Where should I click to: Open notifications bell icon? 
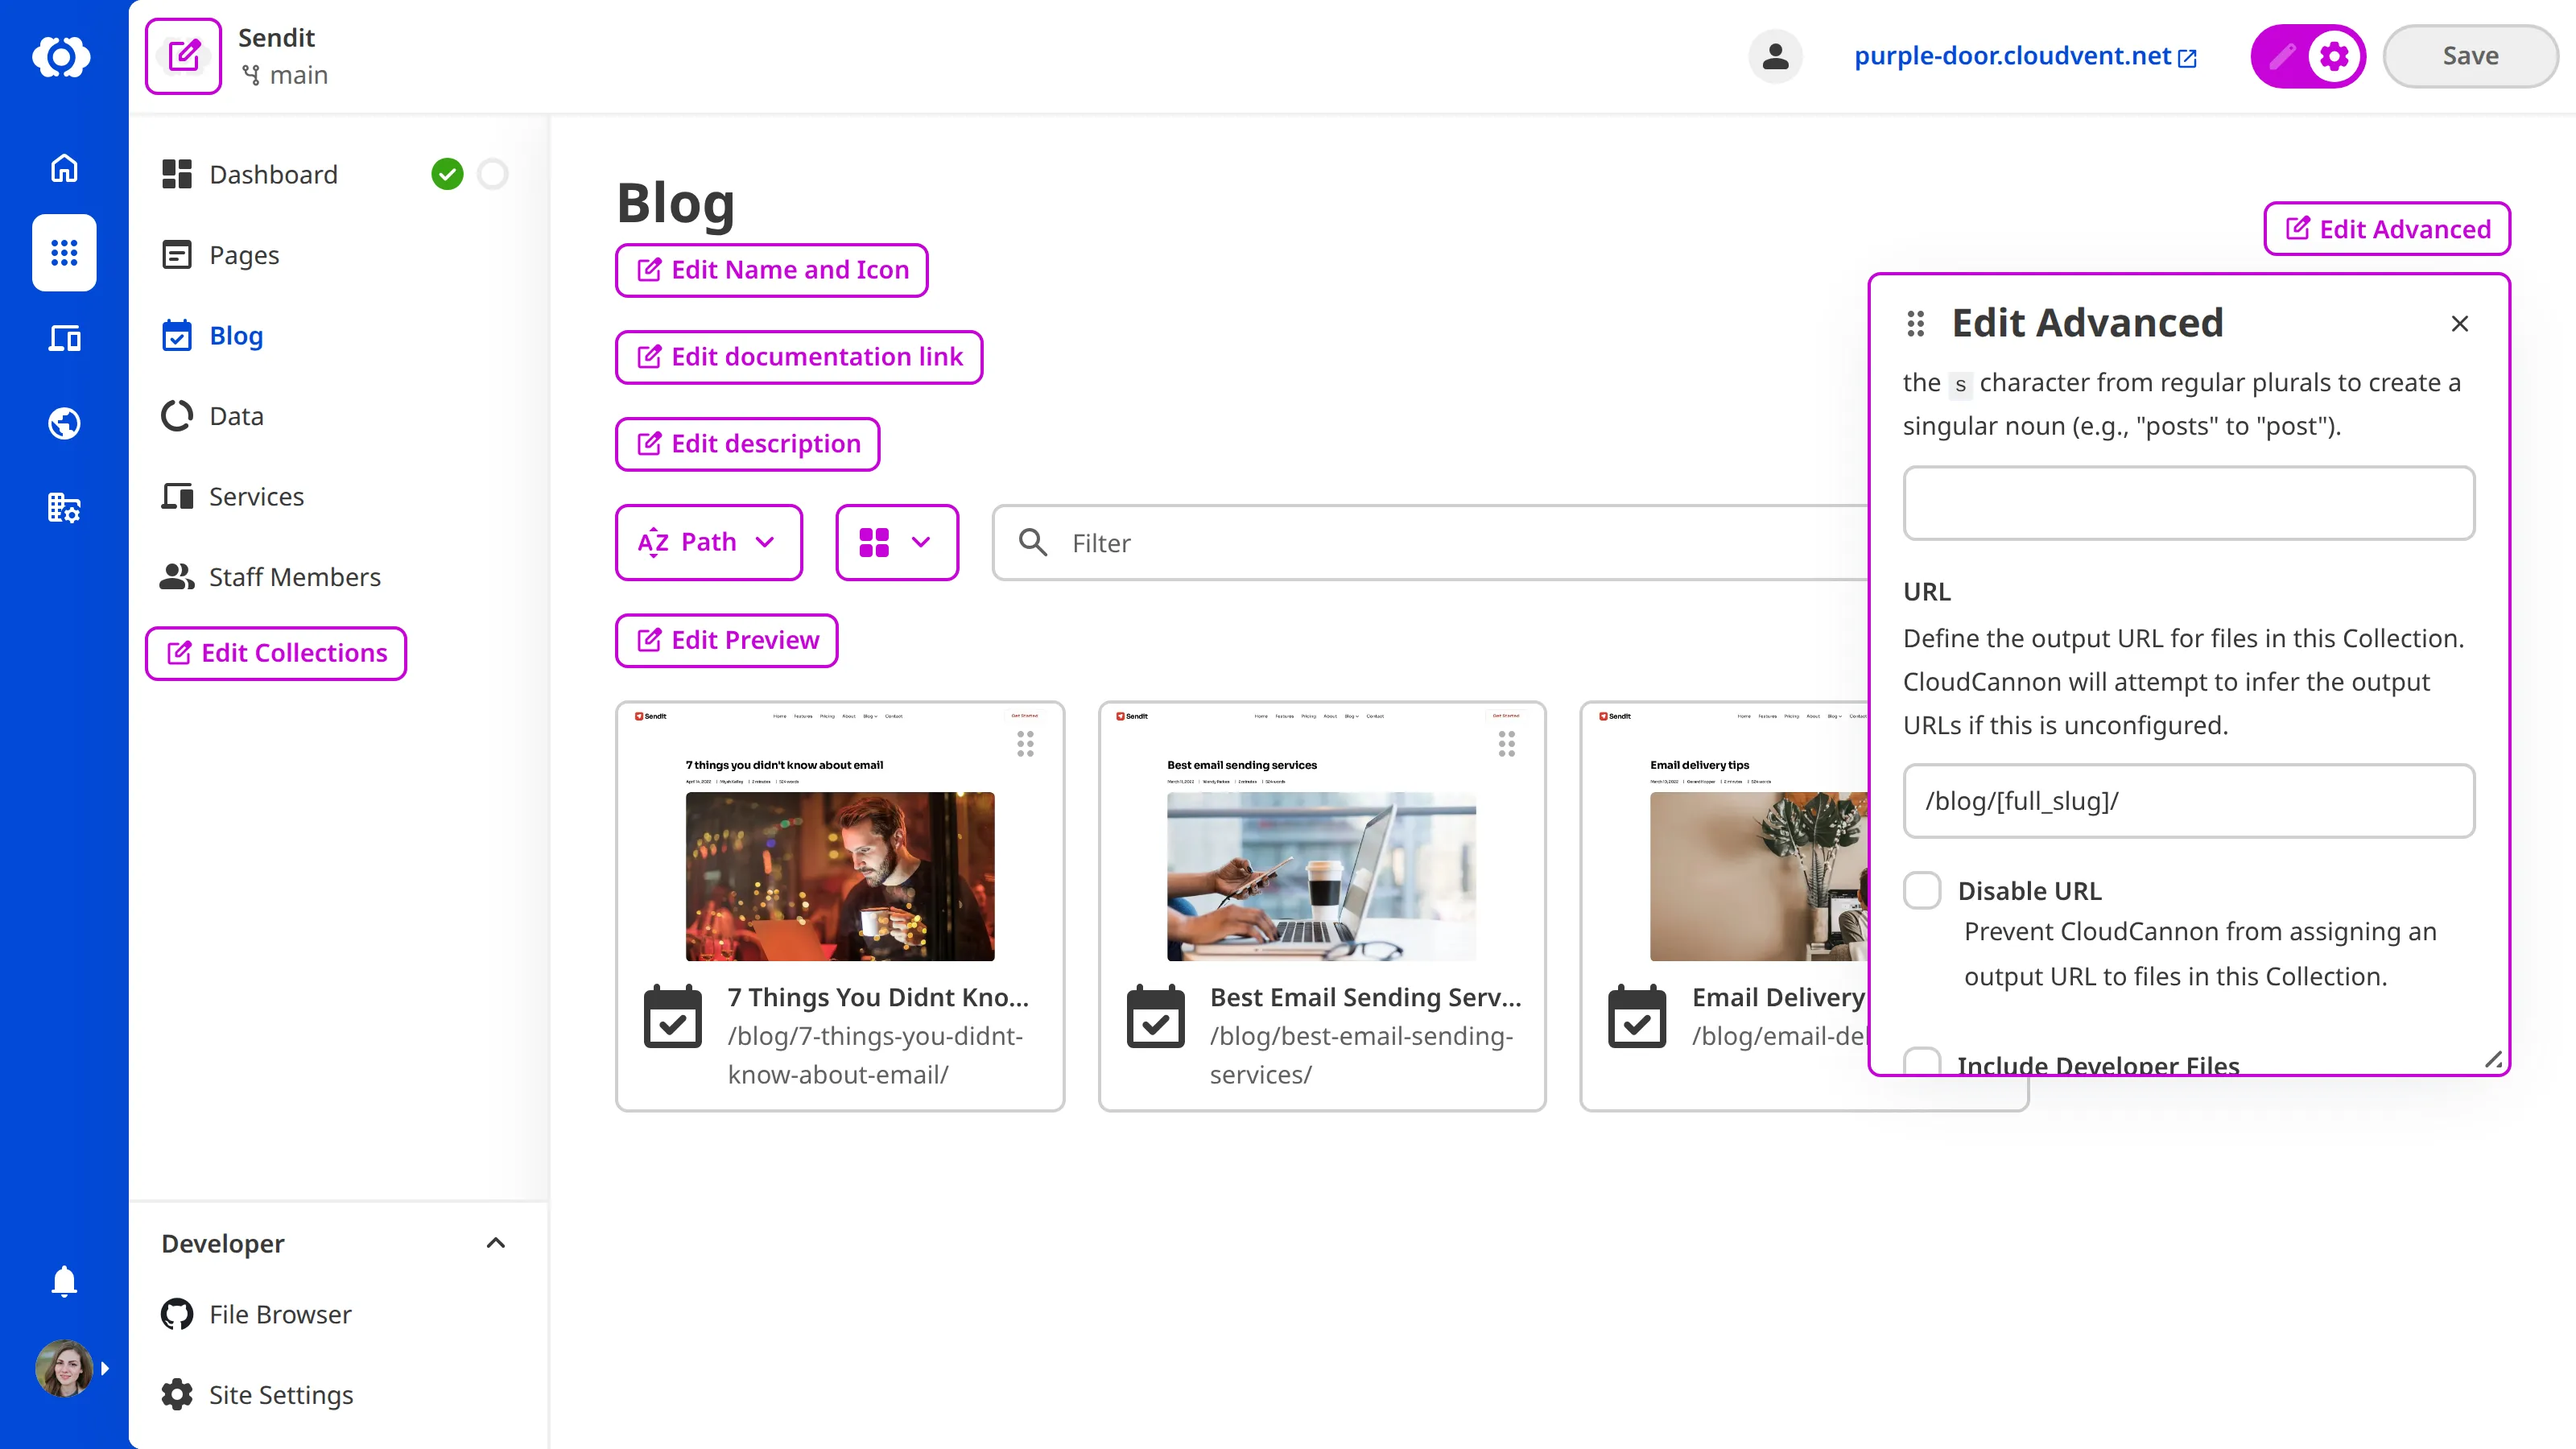coord(64,1281)
